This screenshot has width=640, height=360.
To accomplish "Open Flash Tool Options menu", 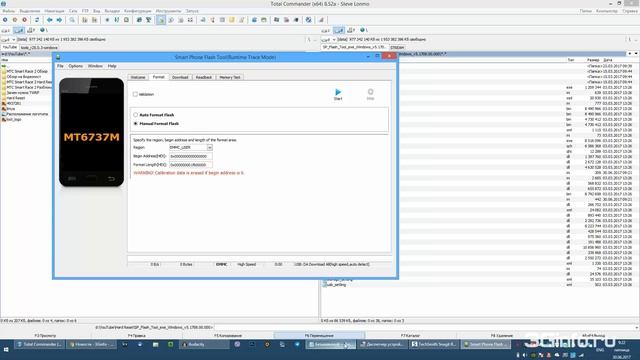I will (76, 66).
